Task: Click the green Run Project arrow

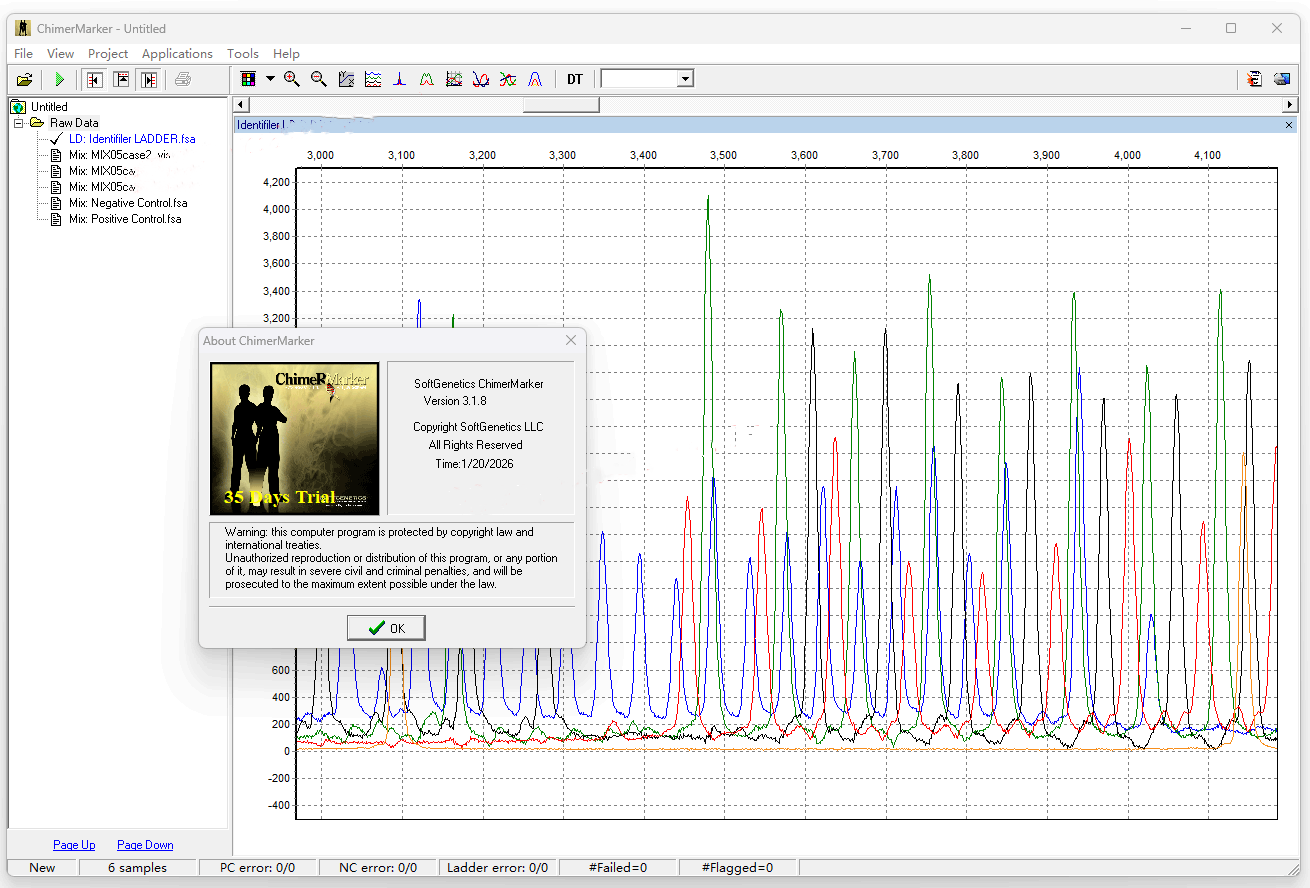Action: 60,79
